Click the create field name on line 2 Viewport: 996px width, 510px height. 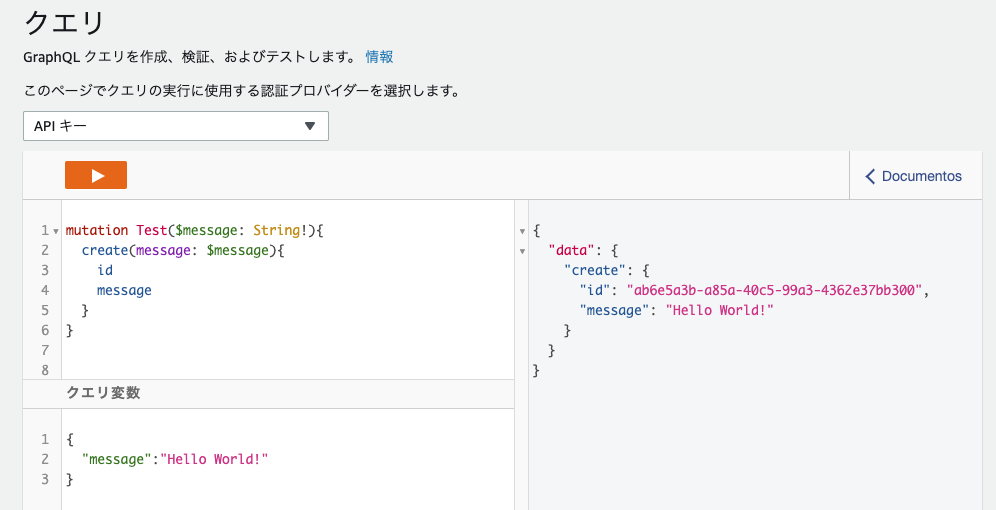click(105, 250)
